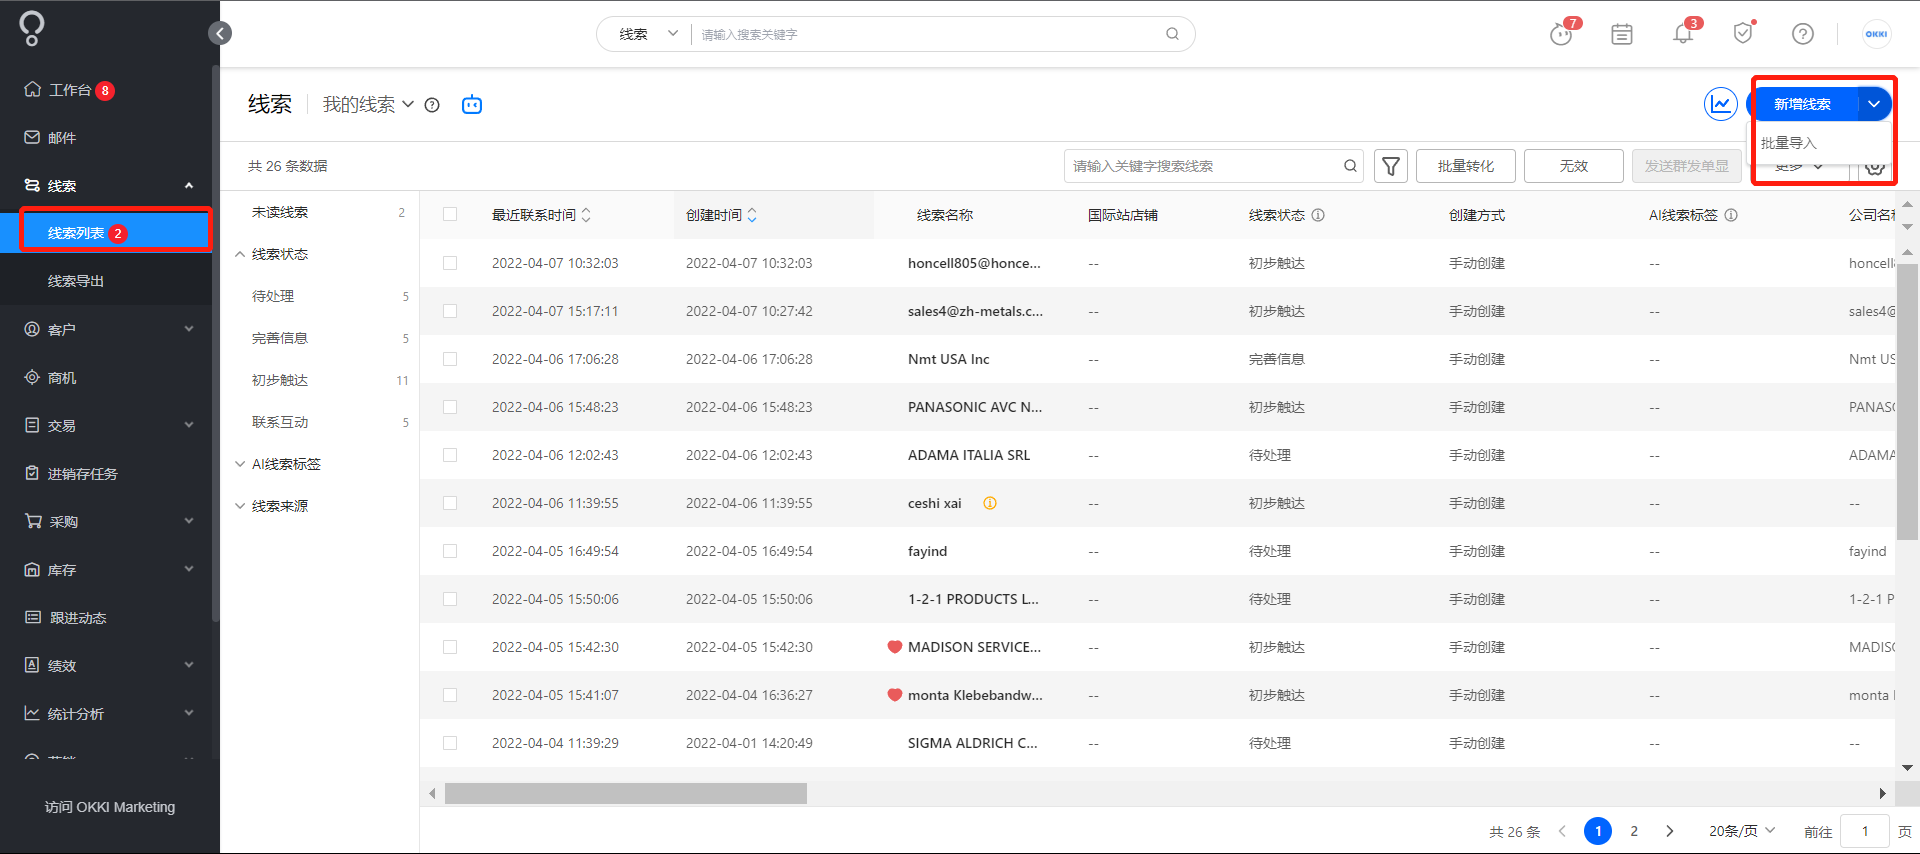Check the ceshi xai row checkbox
Screen dimensions: 1920x854
pyautogui.click(x=450, y=503)
